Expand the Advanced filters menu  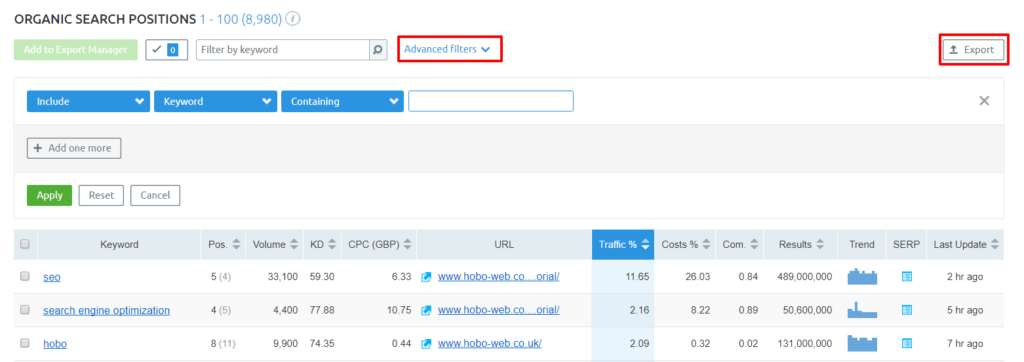click(447, 49)
